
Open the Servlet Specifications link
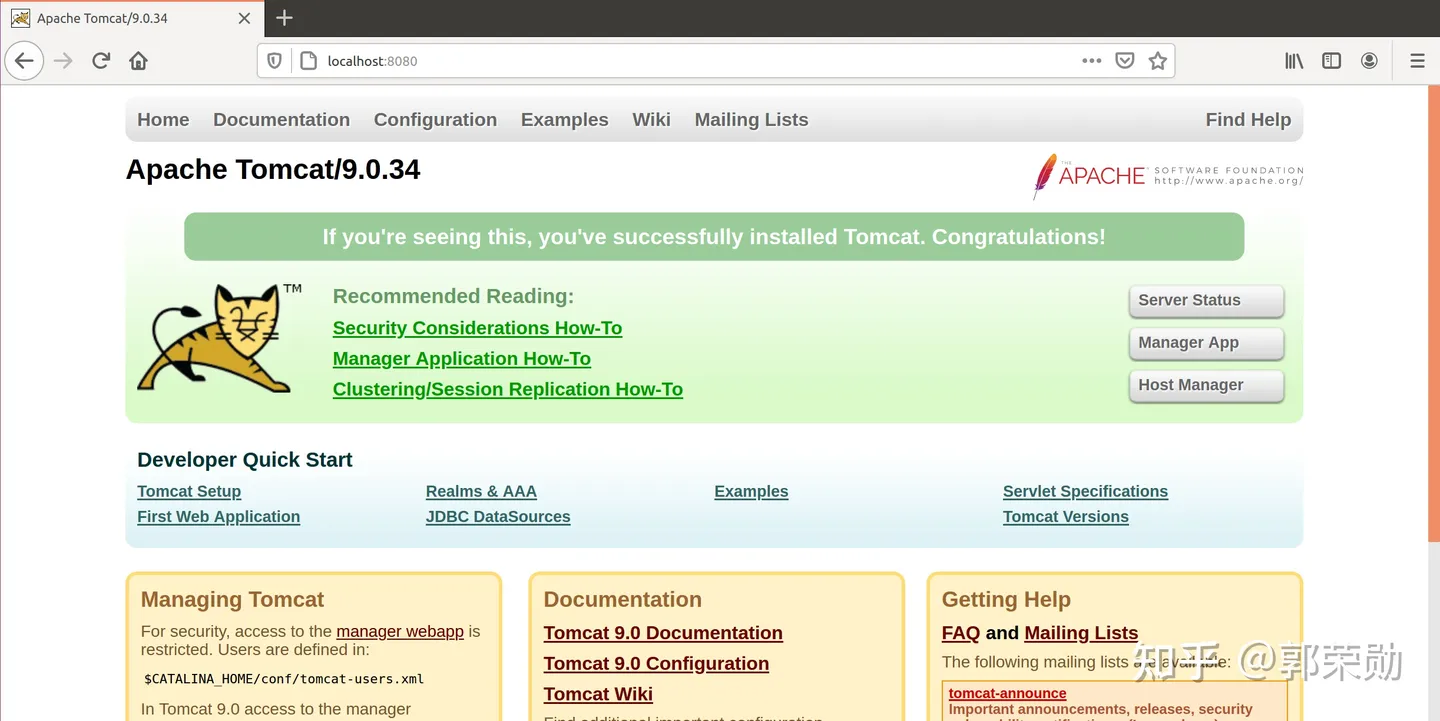[x=1085, y=492]
